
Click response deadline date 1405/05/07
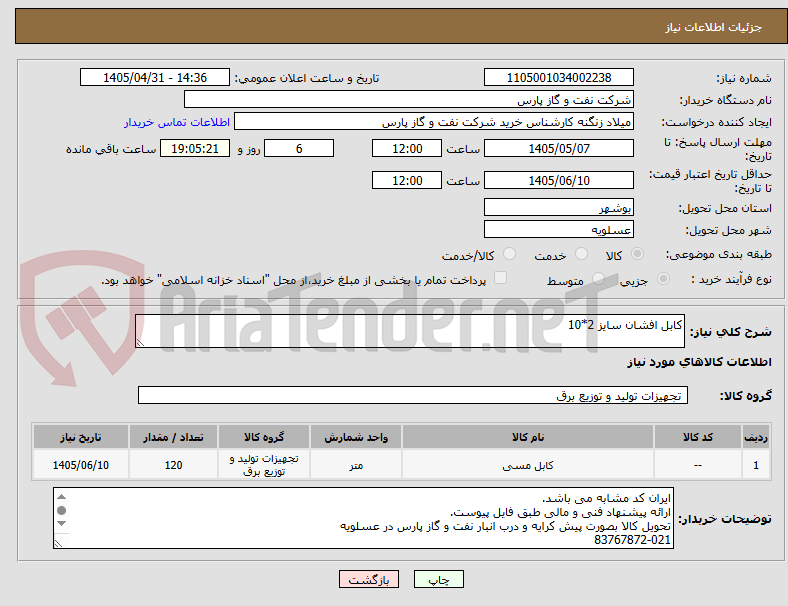[559, 148]
